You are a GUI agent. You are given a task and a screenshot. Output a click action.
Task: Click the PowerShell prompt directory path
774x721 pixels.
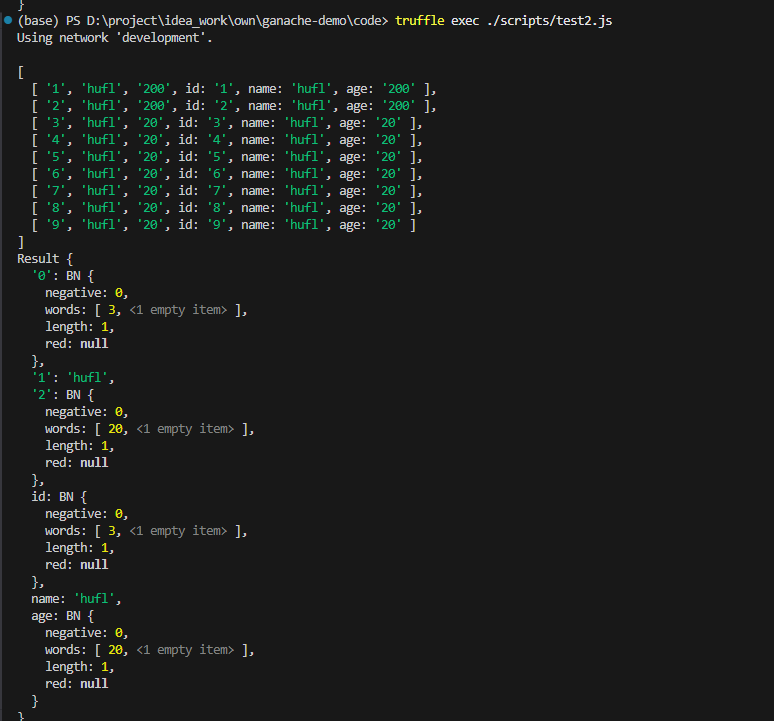[240, 20]
